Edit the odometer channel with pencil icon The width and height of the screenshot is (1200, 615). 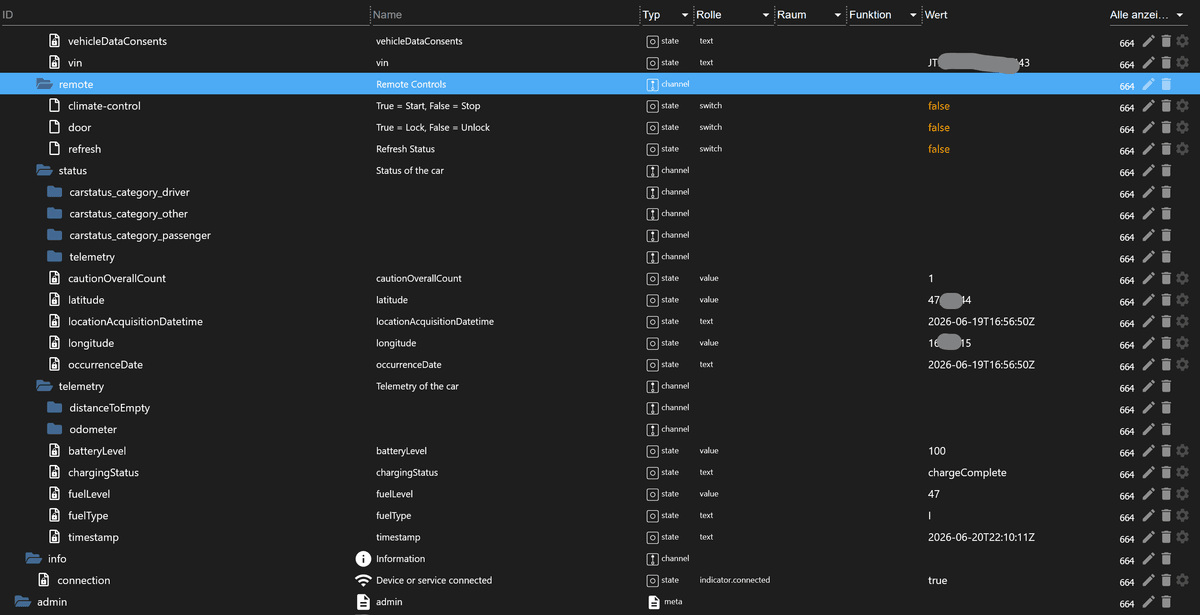tap(1149, 430)
